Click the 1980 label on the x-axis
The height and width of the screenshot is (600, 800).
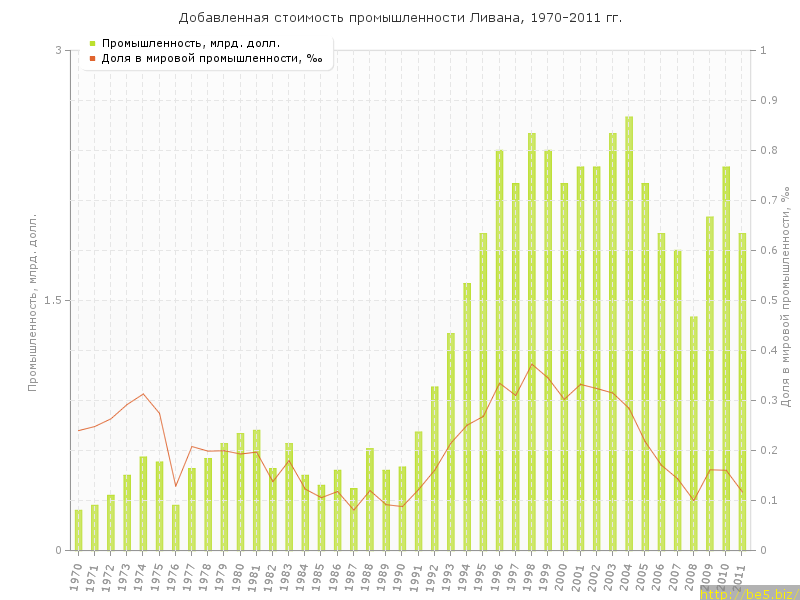click(x=238, y=577)
